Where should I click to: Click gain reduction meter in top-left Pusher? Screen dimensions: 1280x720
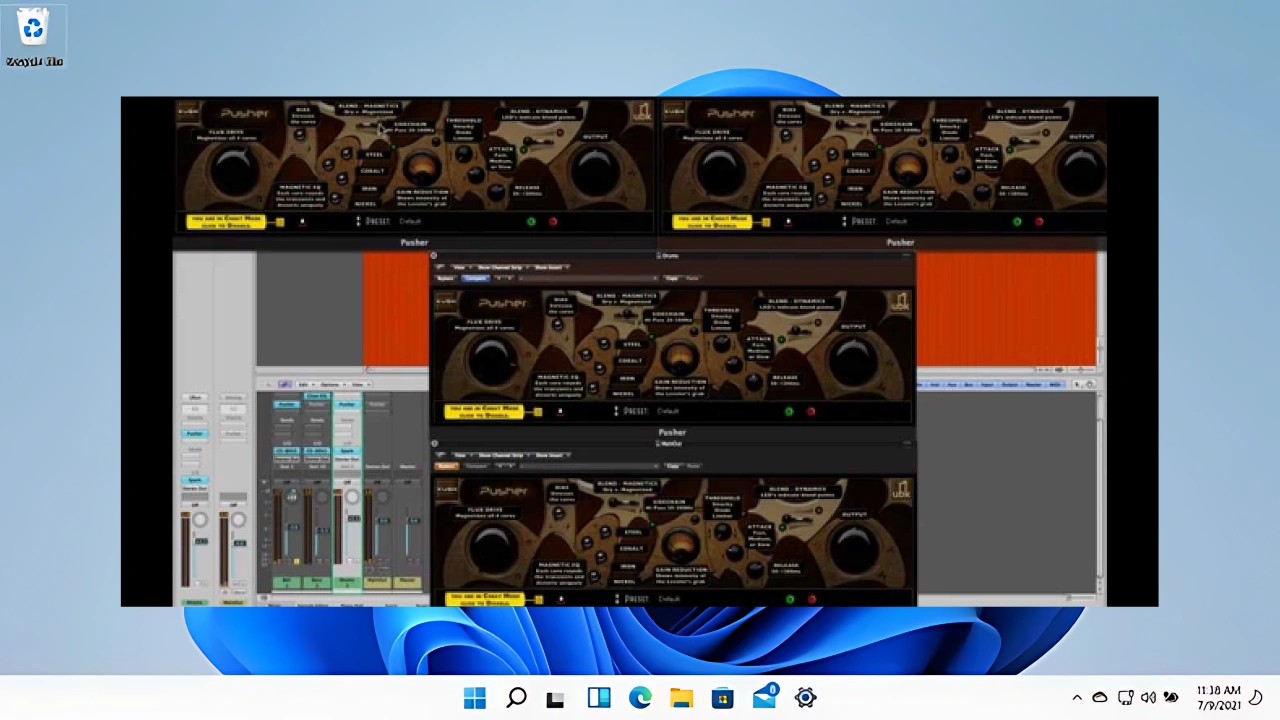click(x=422, y=168)
